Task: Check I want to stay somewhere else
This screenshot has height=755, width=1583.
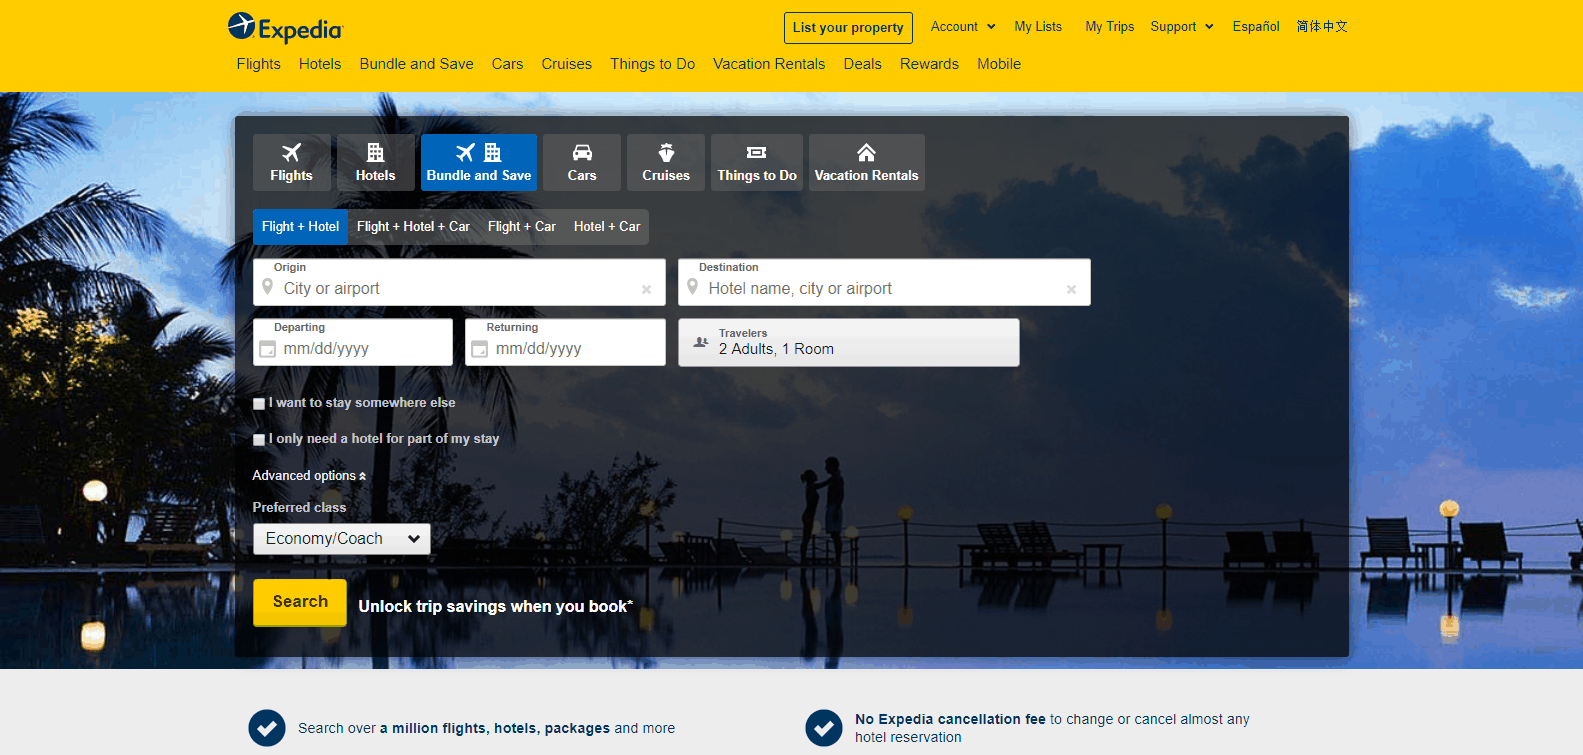Action: [x=259, y=404]
